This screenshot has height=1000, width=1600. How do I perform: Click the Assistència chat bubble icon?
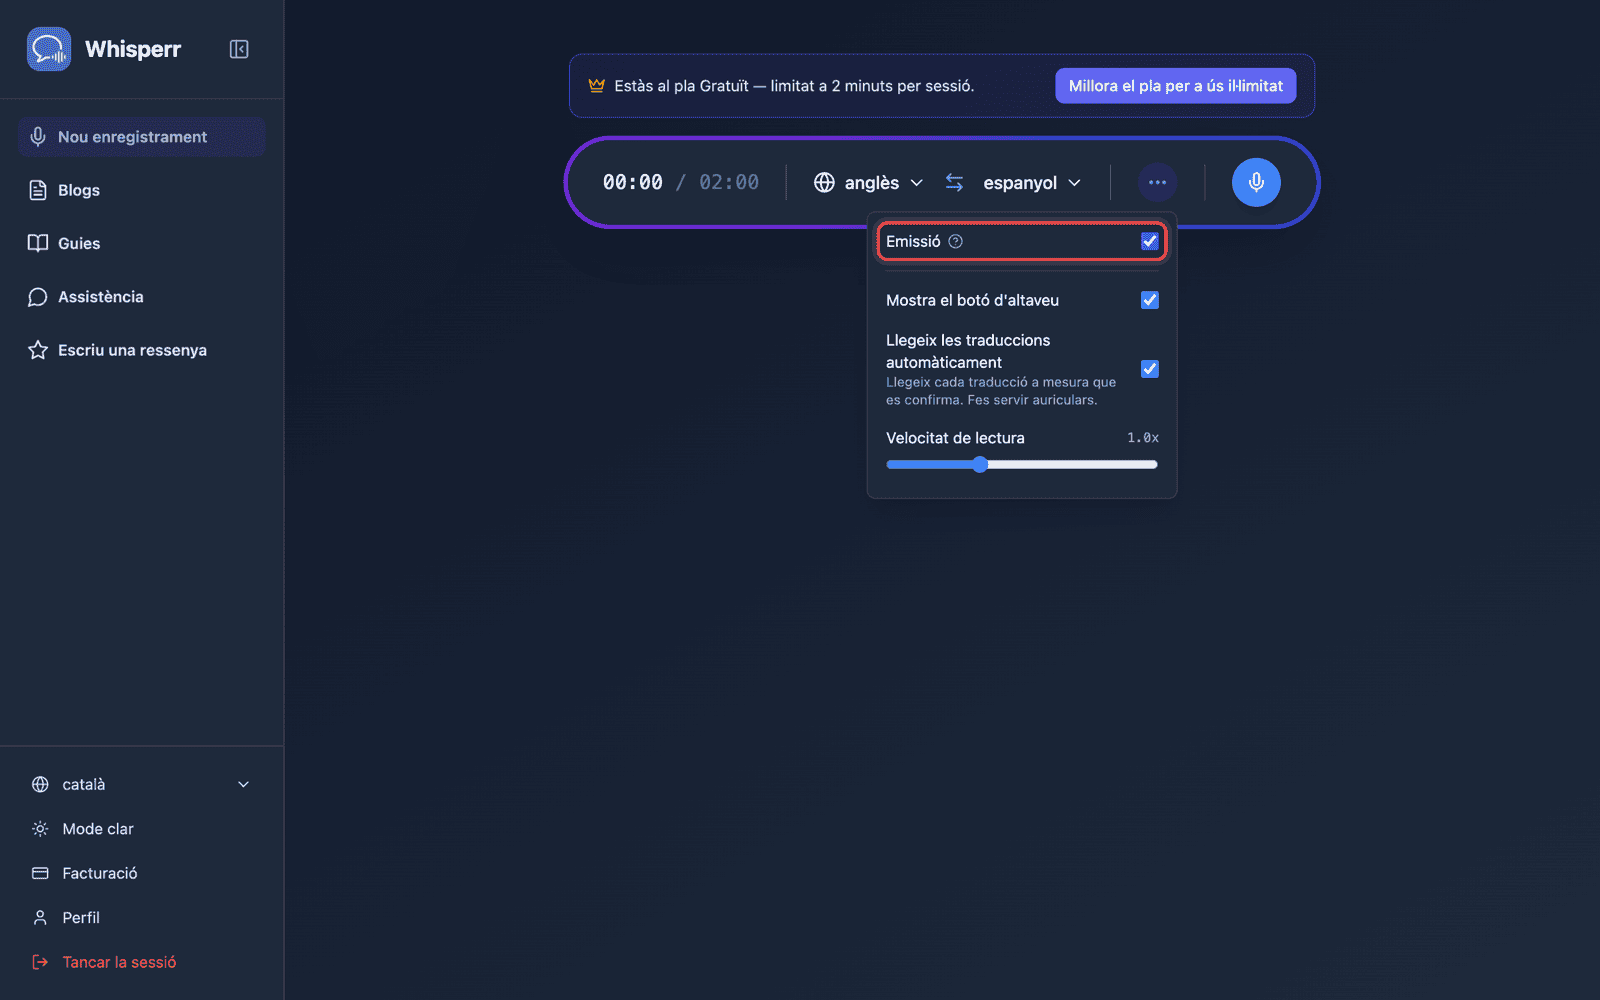click(38, 297)
